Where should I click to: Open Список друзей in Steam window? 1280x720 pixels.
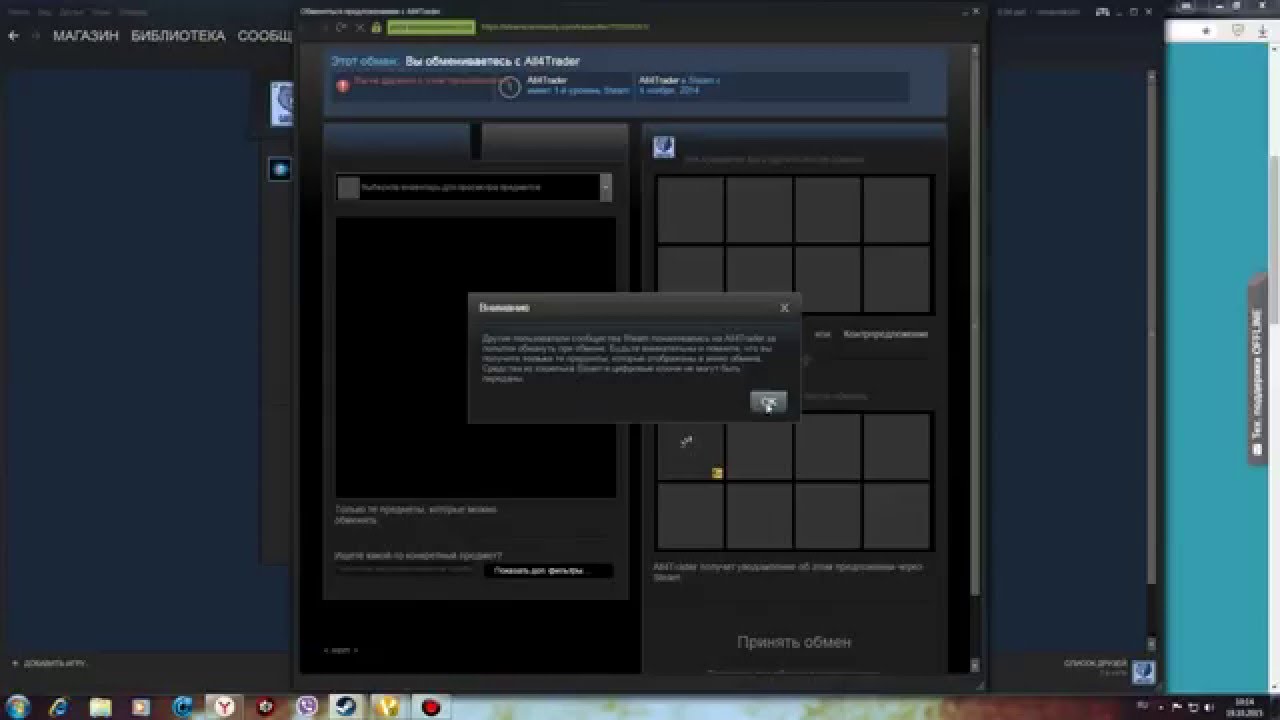(1096, 663)
